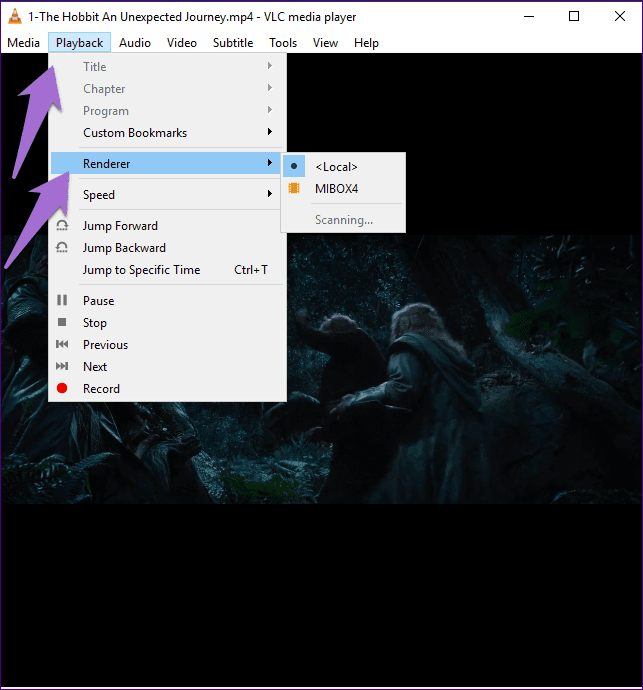Click the Previous track icon

click(62, 344)
